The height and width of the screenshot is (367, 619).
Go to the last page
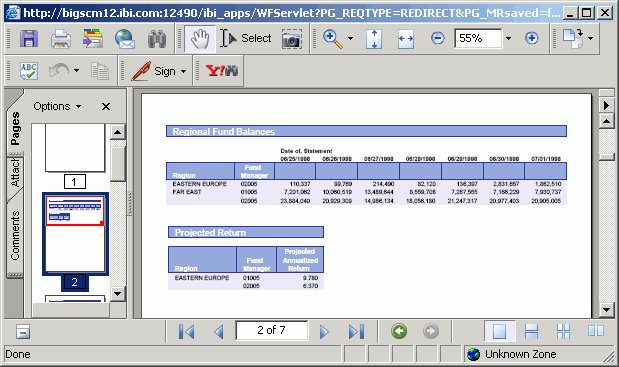(x=356, y=331)
